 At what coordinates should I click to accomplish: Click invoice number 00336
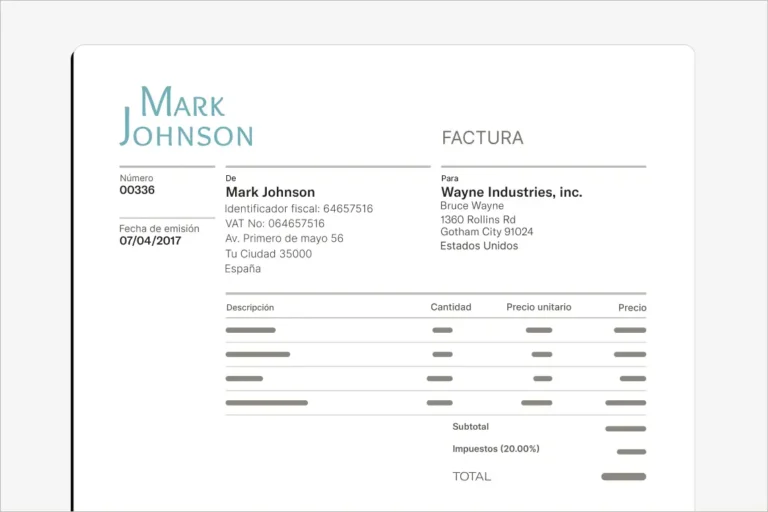click(137, 190)
